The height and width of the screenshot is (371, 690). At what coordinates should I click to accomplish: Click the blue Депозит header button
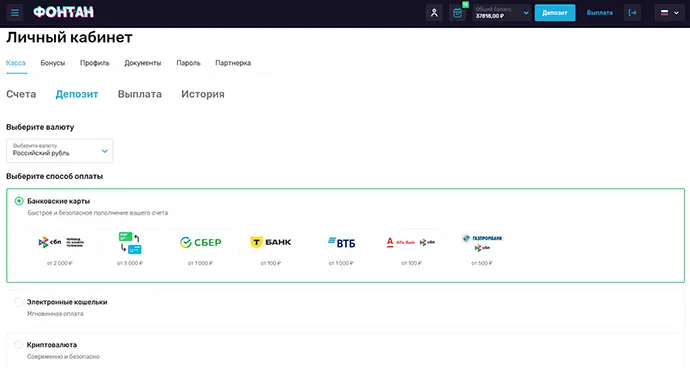[555, 13]
